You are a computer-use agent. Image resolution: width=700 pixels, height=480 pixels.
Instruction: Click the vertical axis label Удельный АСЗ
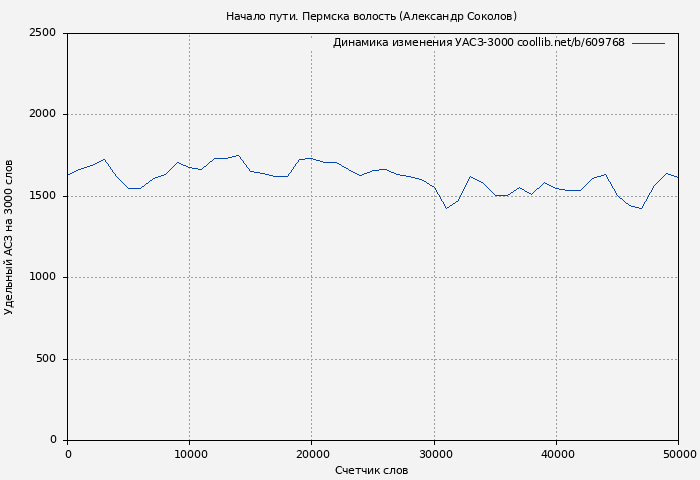[9, 237]
